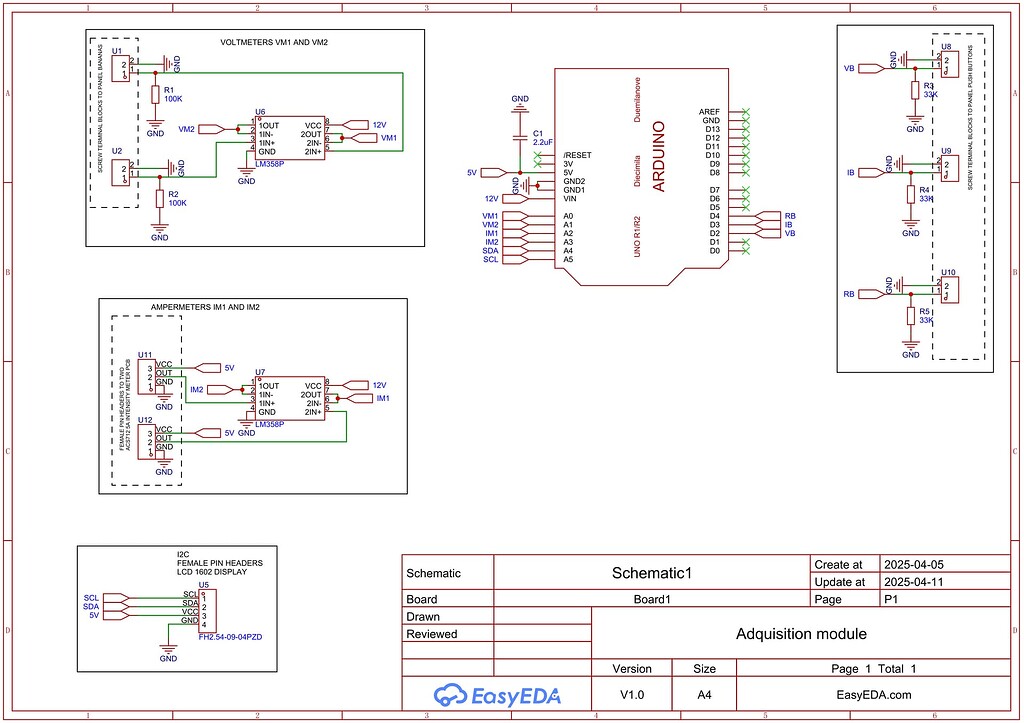Click the 'Drawn' field in title block

(423, 617)
